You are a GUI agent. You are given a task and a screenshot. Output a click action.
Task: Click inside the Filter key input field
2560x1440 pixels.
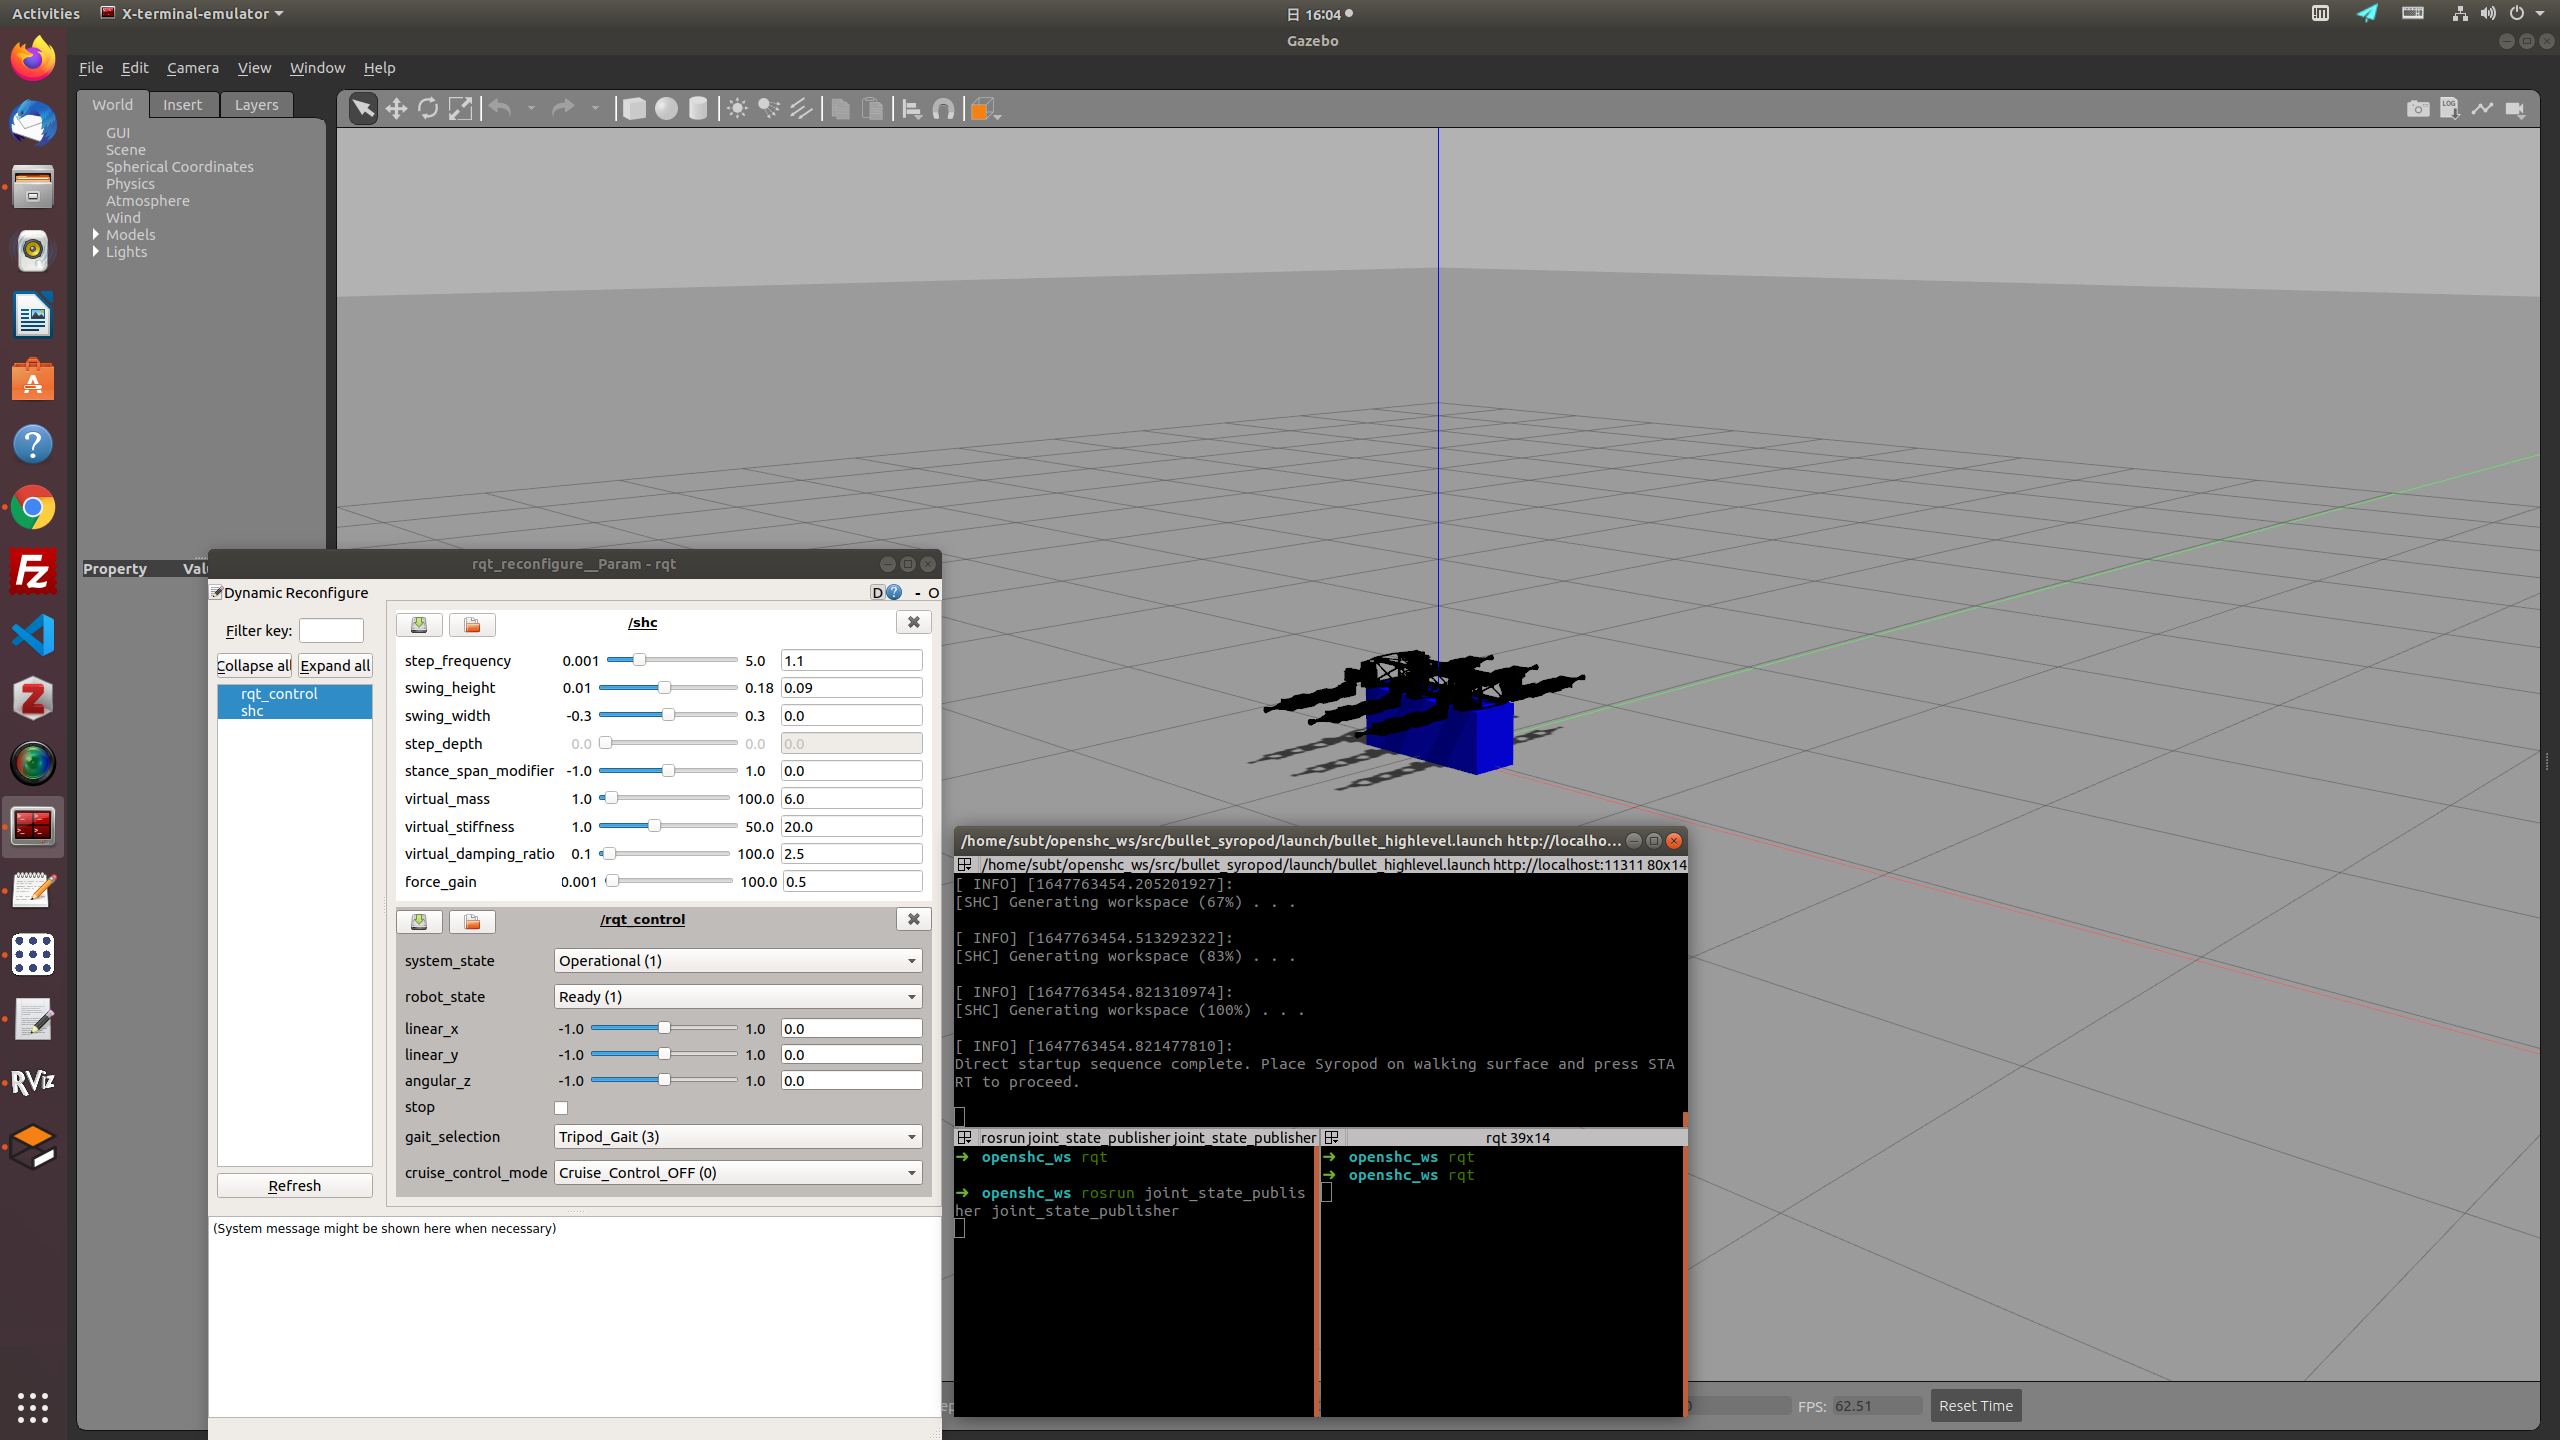pos(331,630)
